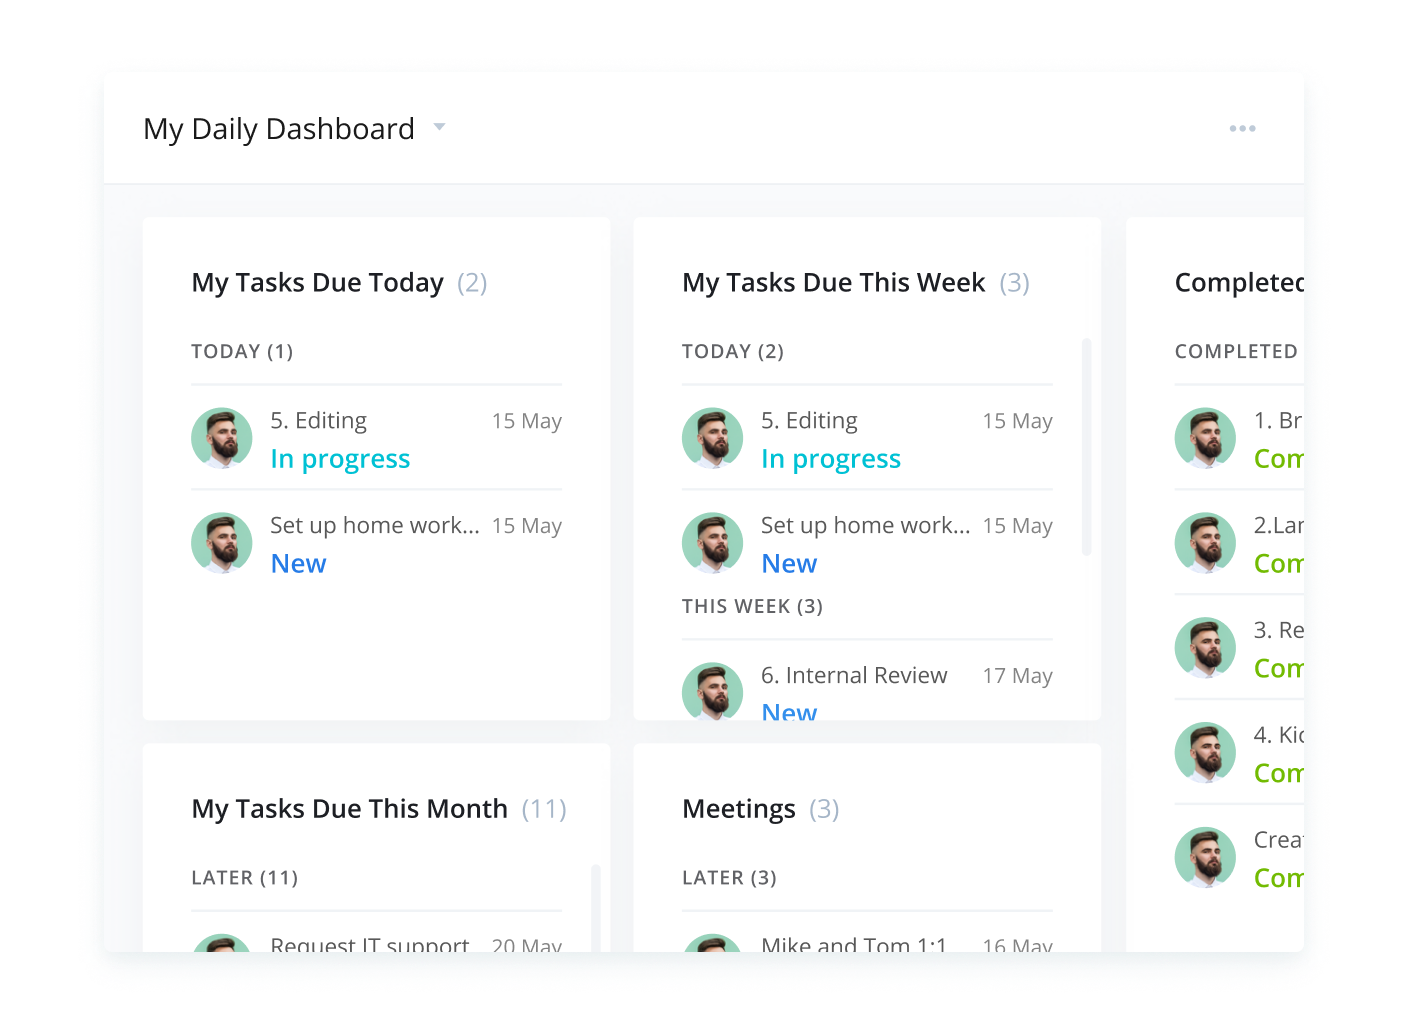This screenshot has height=1024, width=1408.
Task: Open the three-dot dashboard options menu
Action: coord(1242,129)
